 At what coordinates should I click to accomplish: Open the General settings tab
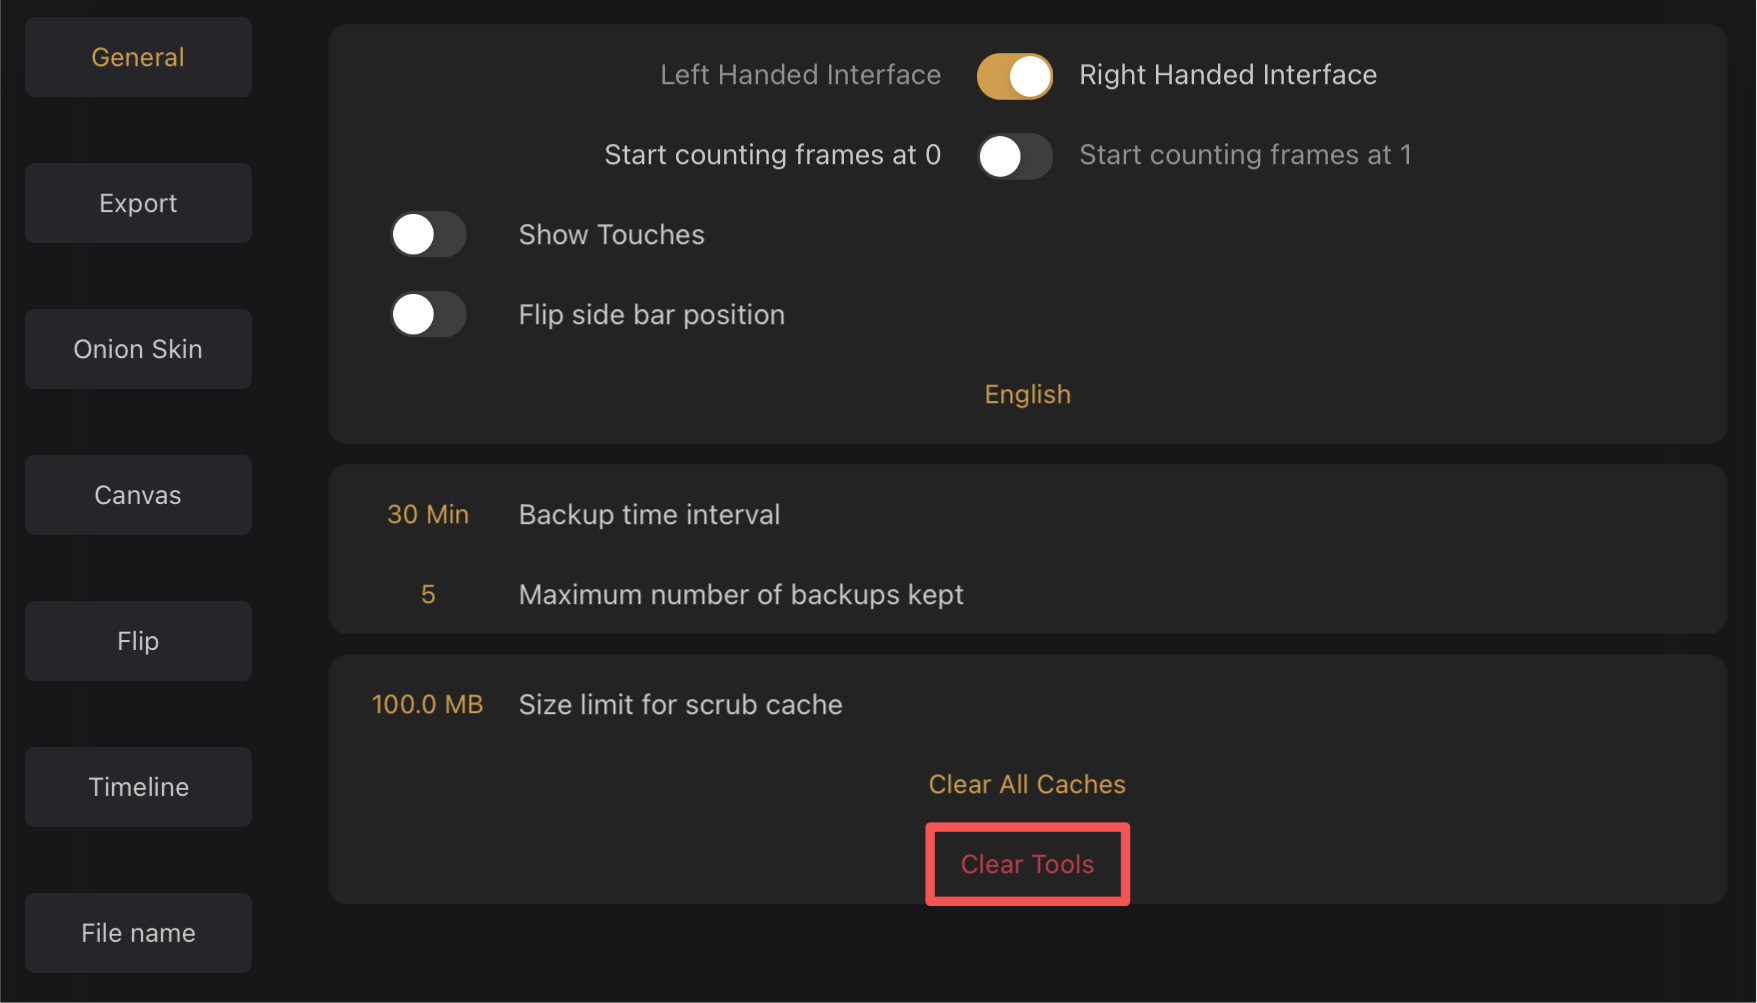click(138, 57)
